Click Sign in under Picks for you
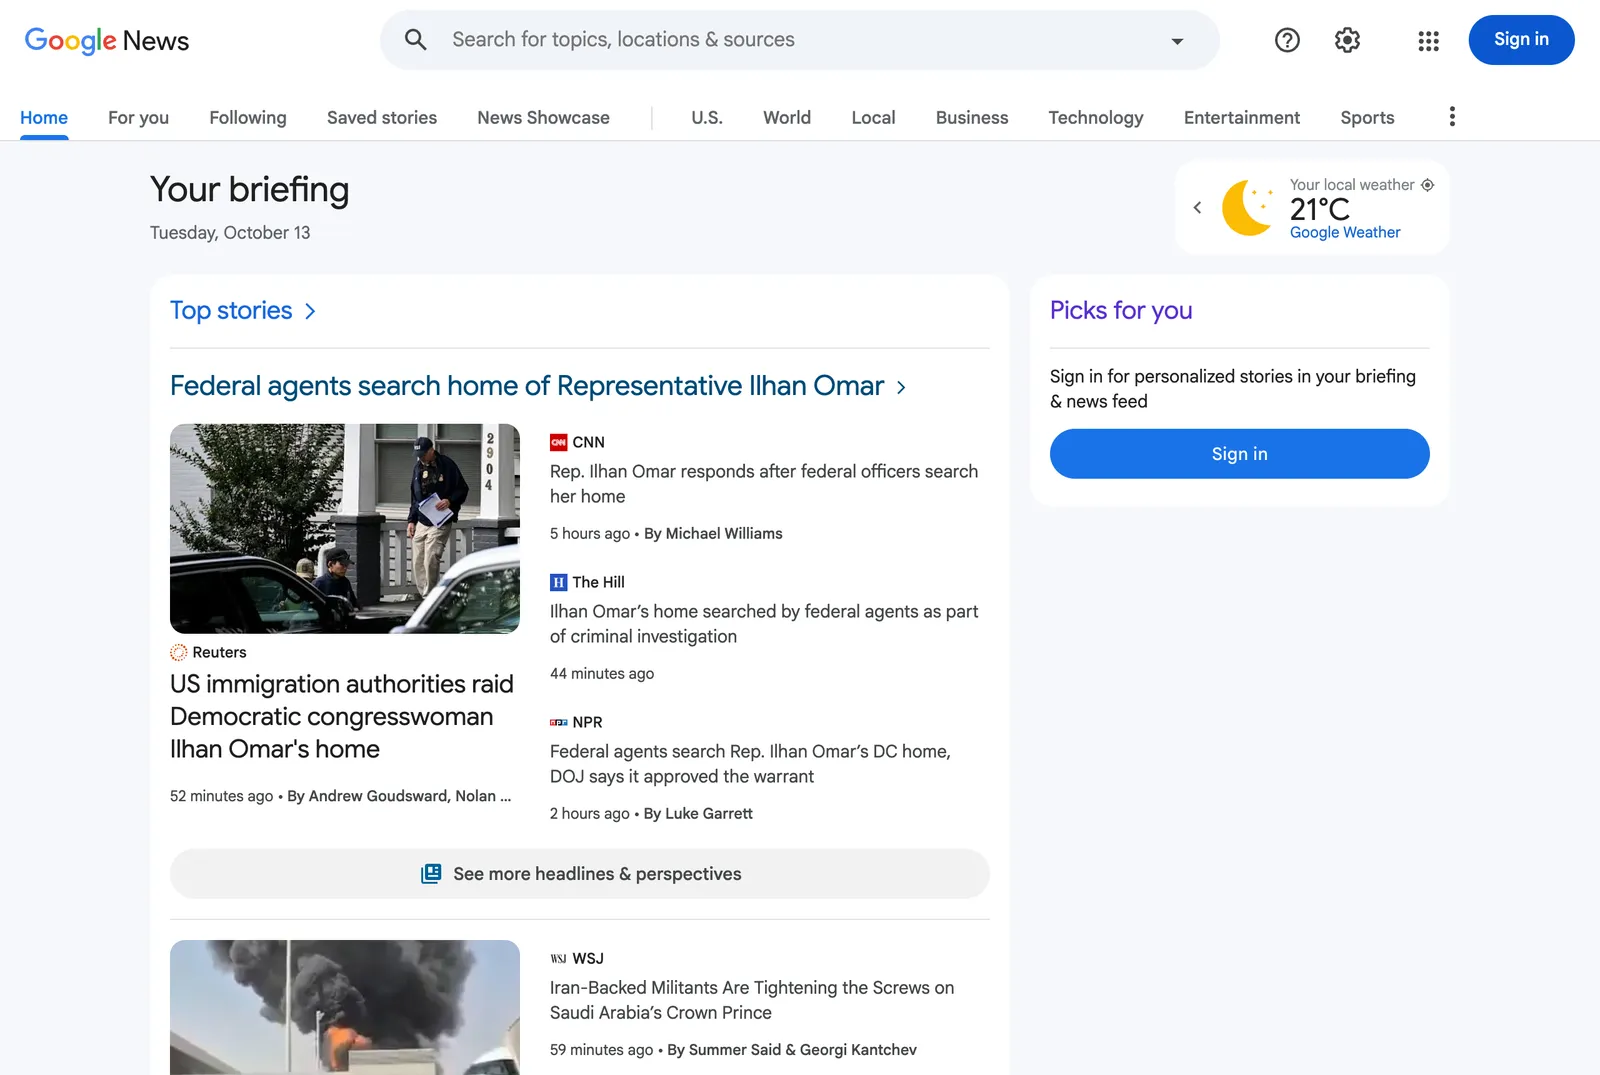The width and height of the screenshot is (1600, 1075). pos(1239,454)
